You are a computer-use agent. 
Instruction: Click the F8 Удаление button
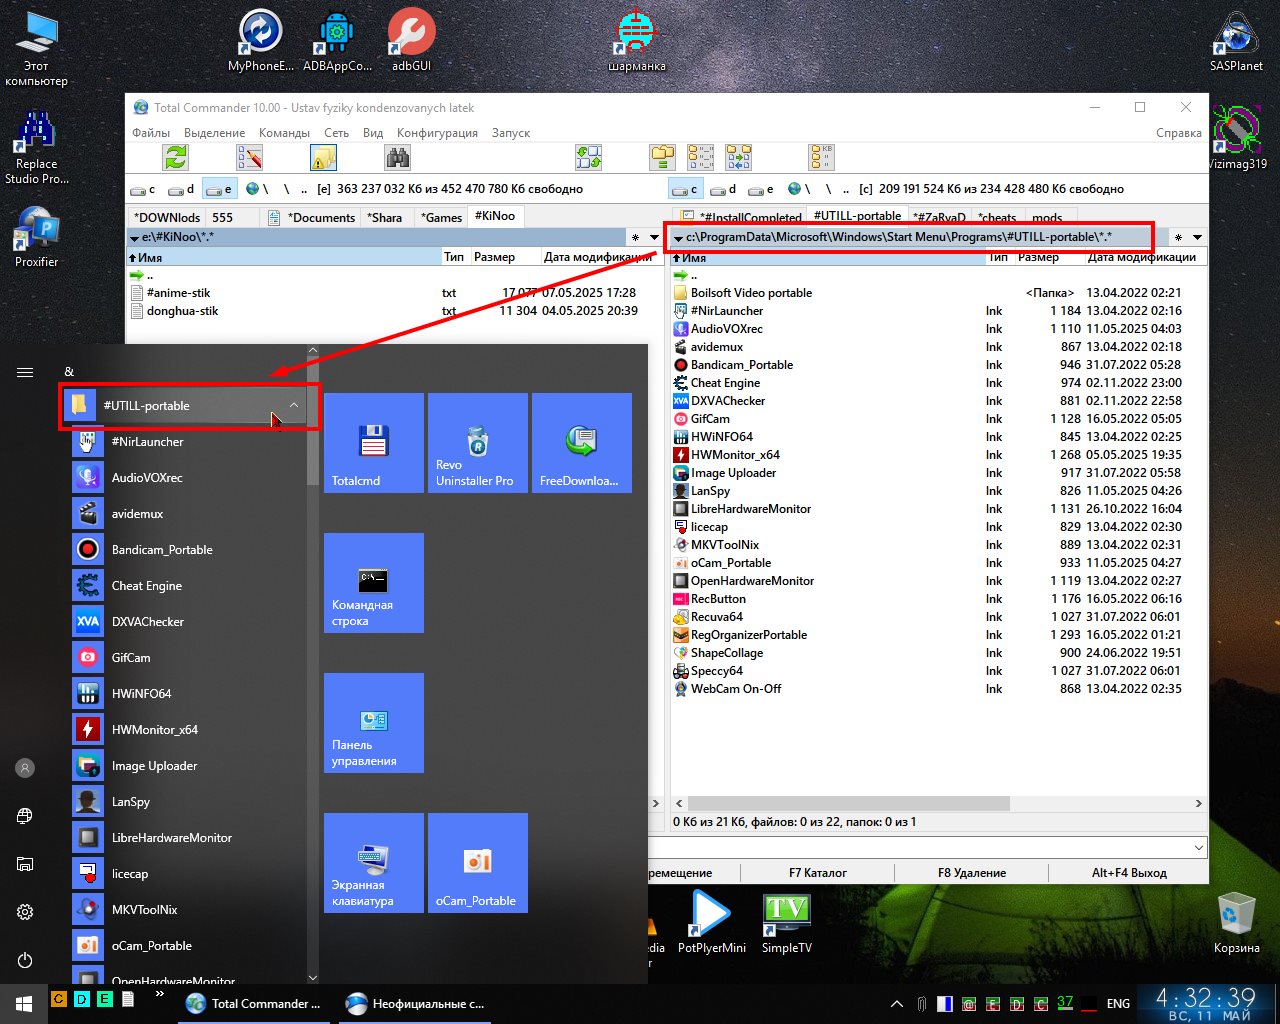click(x=971, y=873)
